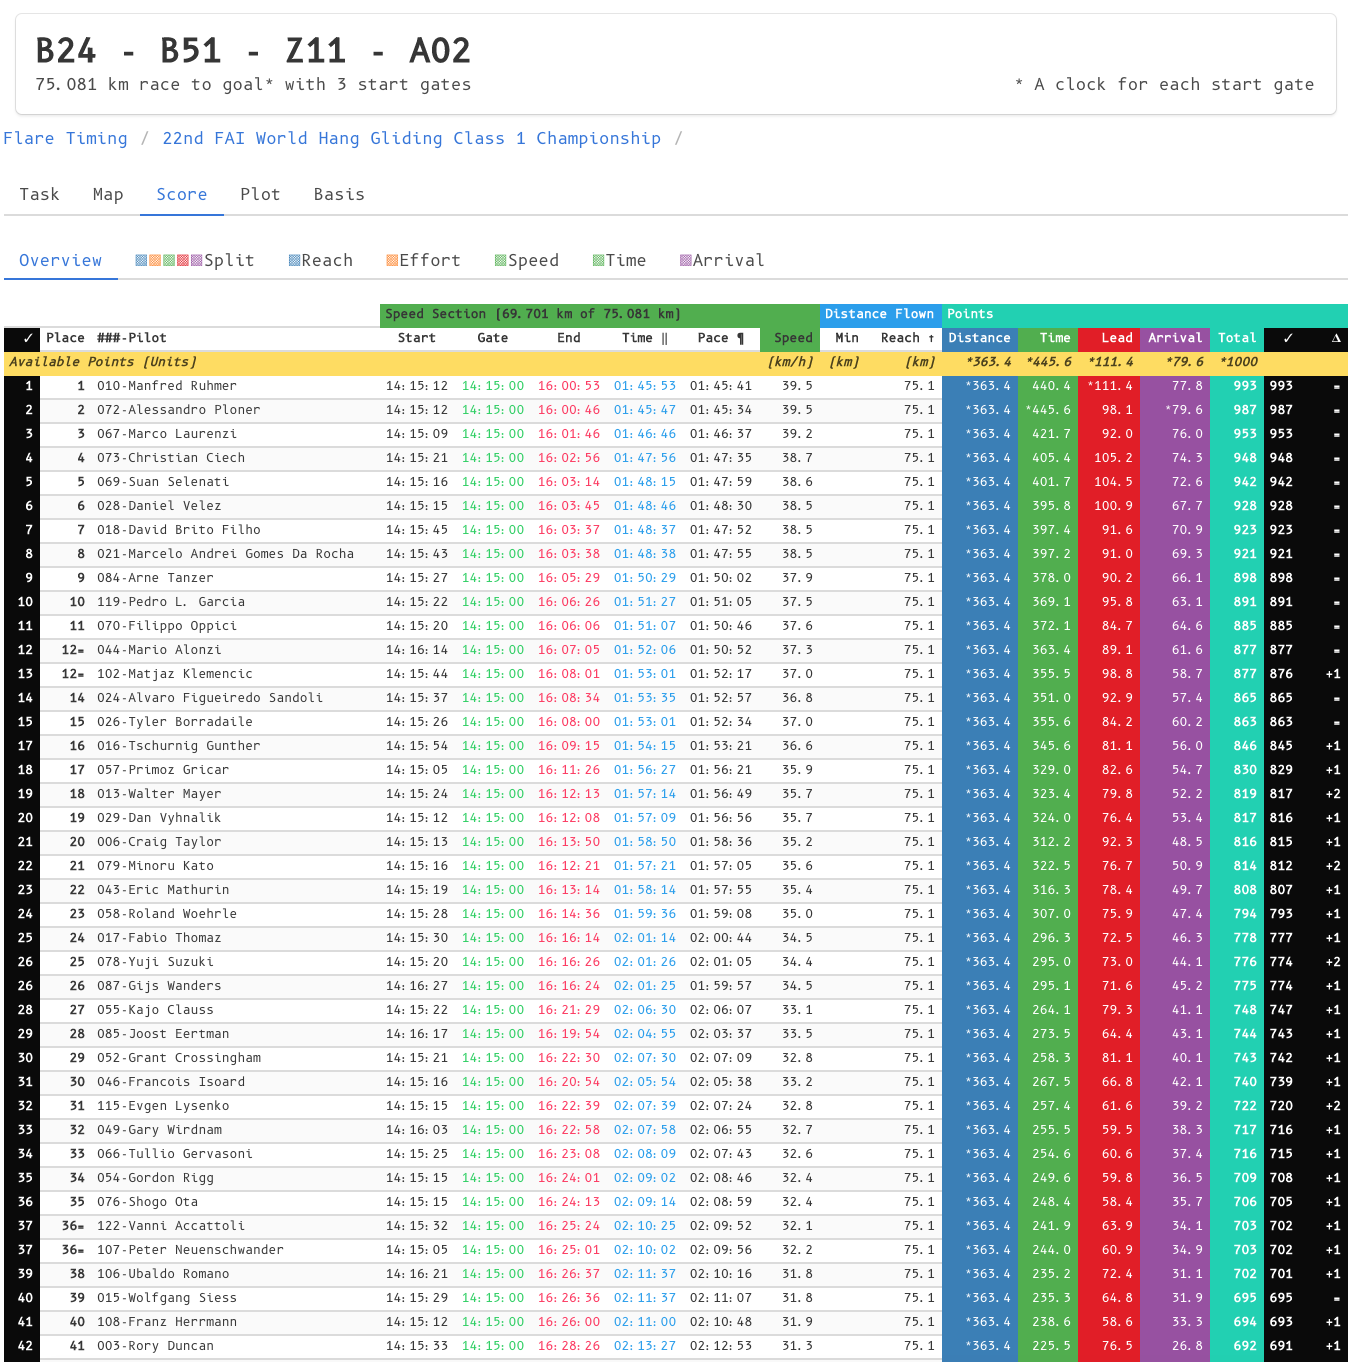Open the Time sub-tab
The height and width of the screenshot is (1362, 1352).
pyautogui.click(x=618, y=260)
